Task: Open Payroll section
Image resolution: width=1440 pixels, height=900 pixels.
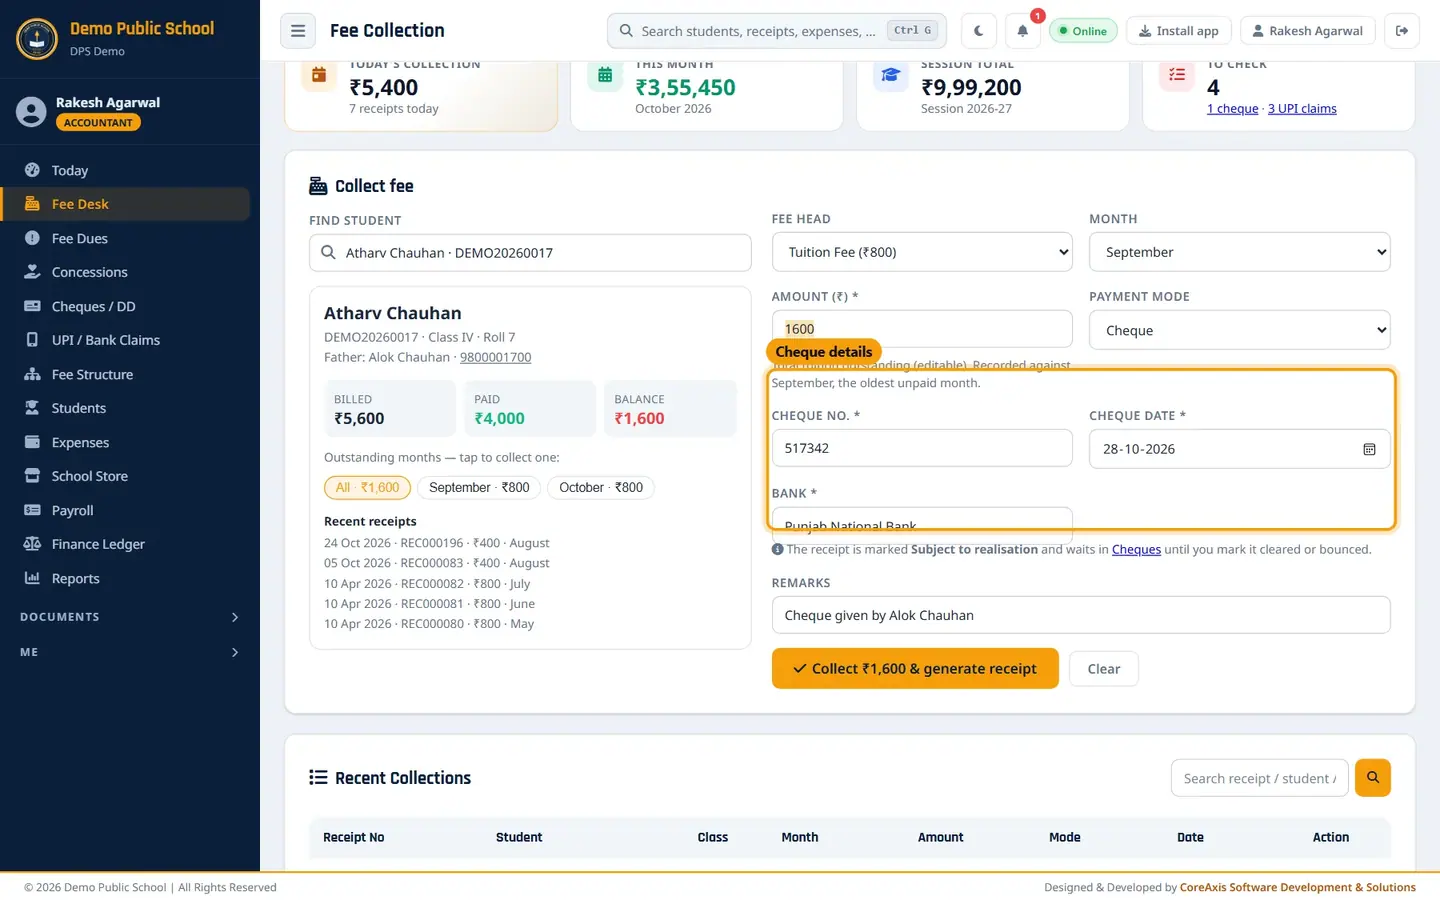Action: [x=125, y=510]
